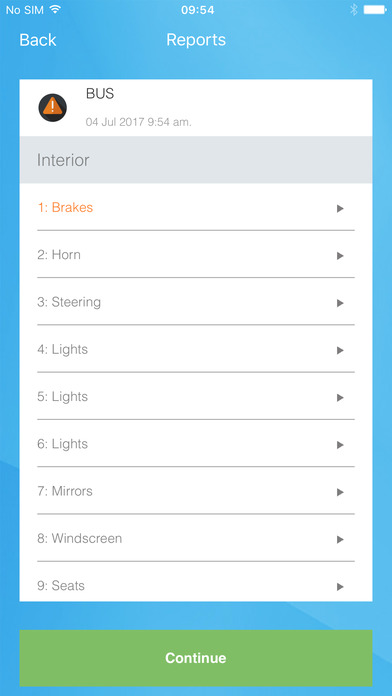The height and width of the screenshot is (696, 392).
Task: Select the 2: Horn item
Action: tap(196, 254)
